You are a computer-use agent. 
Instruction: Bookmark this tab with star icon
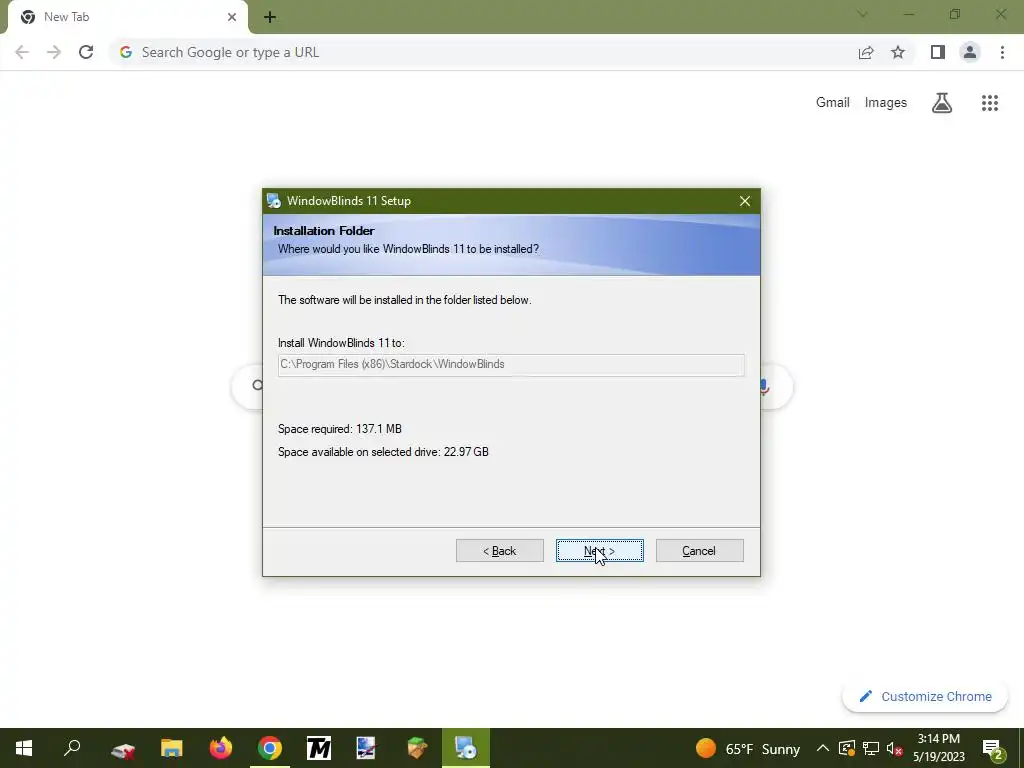(898, 52)
